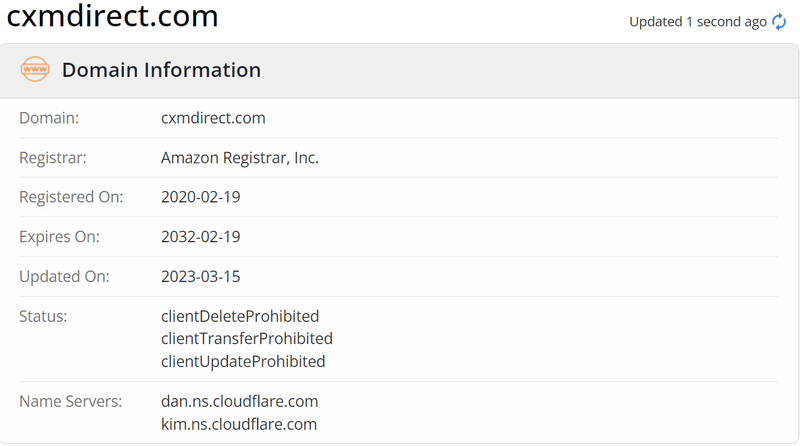Click expiry date 2032-02-19

201,237
